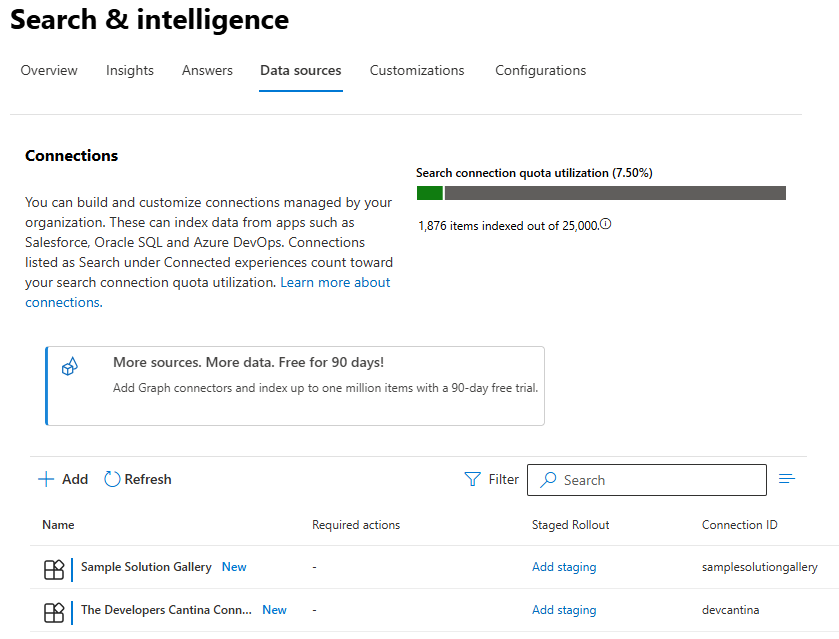
Task: Open The Developers Cantina Conn... connection
Action: click(x=166, y=610)
